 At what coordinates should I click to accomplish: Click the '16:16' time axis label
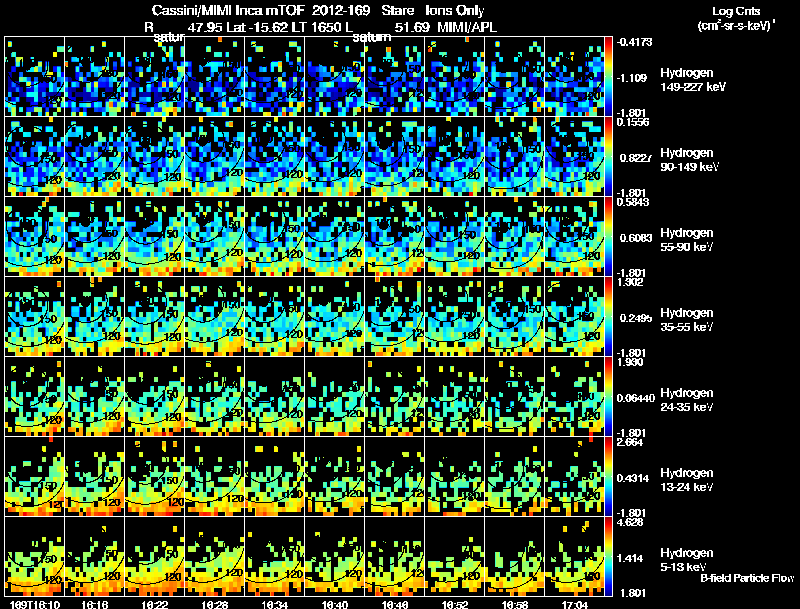point(94,605)
